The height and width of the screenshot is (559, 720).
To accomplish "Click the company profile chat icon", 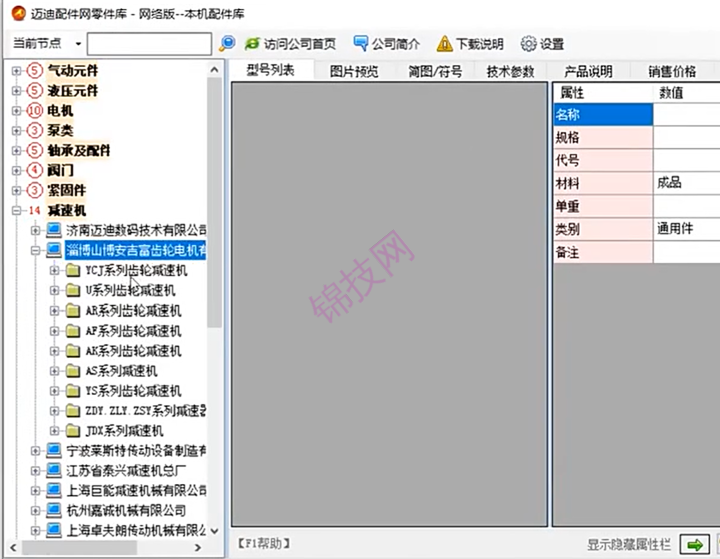I will point(360,44).
